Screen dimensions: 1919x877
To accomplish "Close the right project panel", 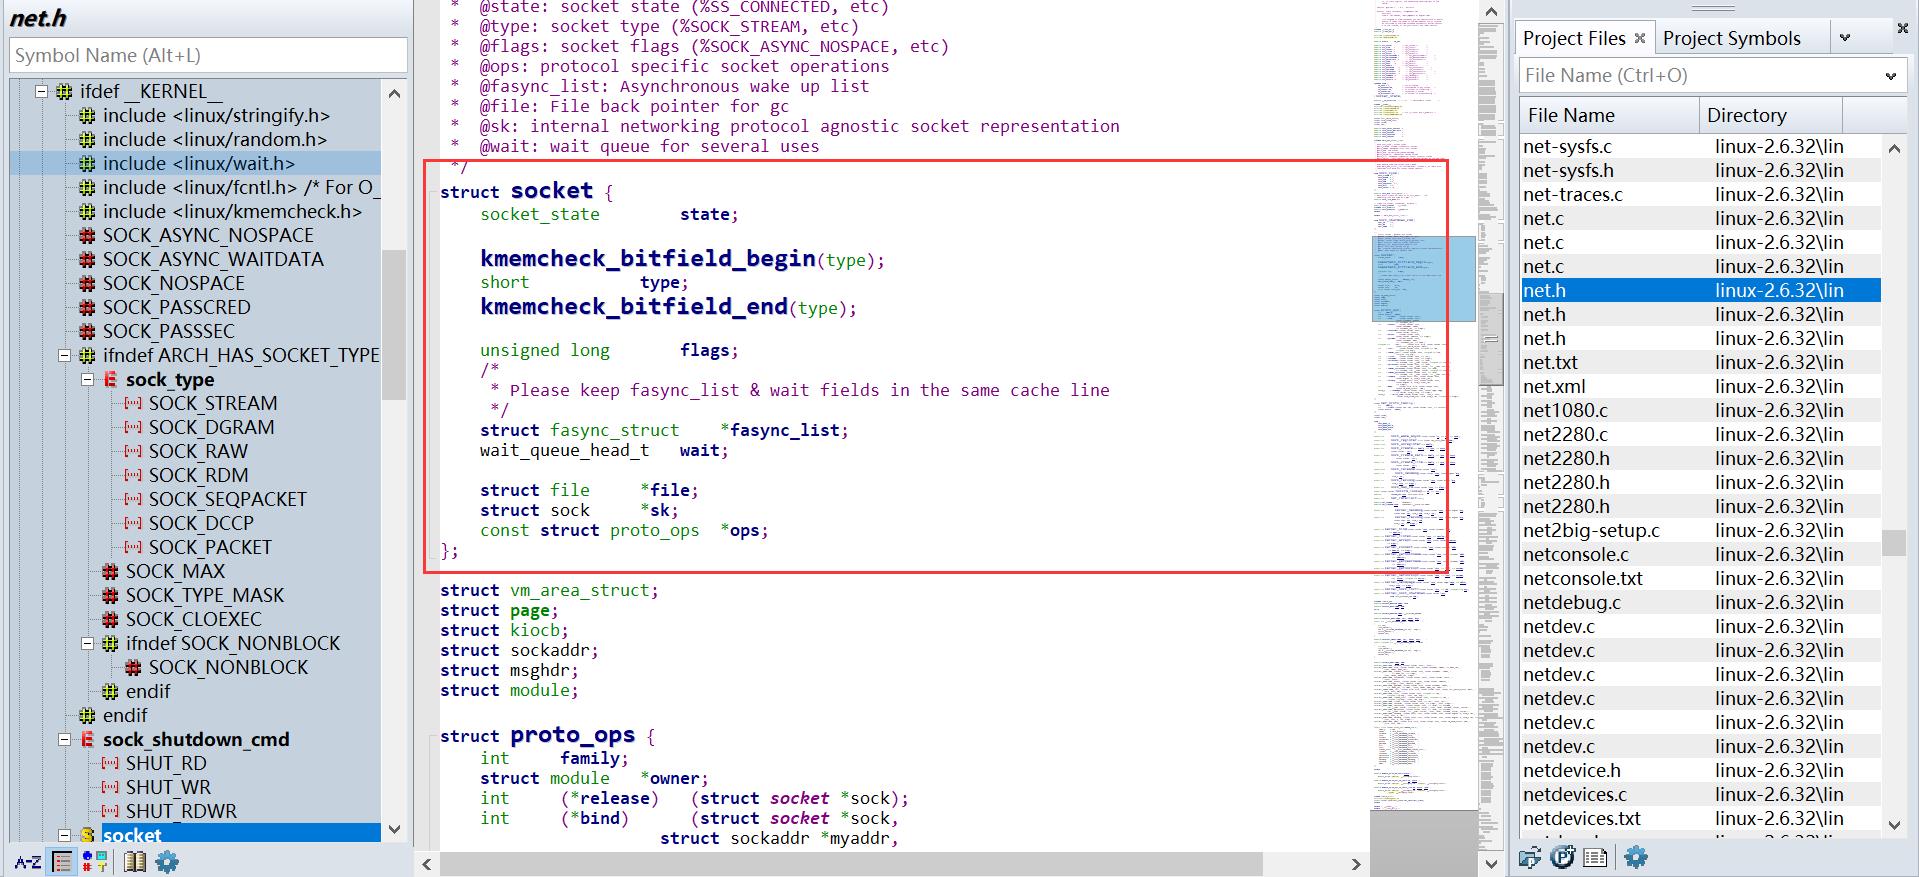I will click(x=1902, y=29).
